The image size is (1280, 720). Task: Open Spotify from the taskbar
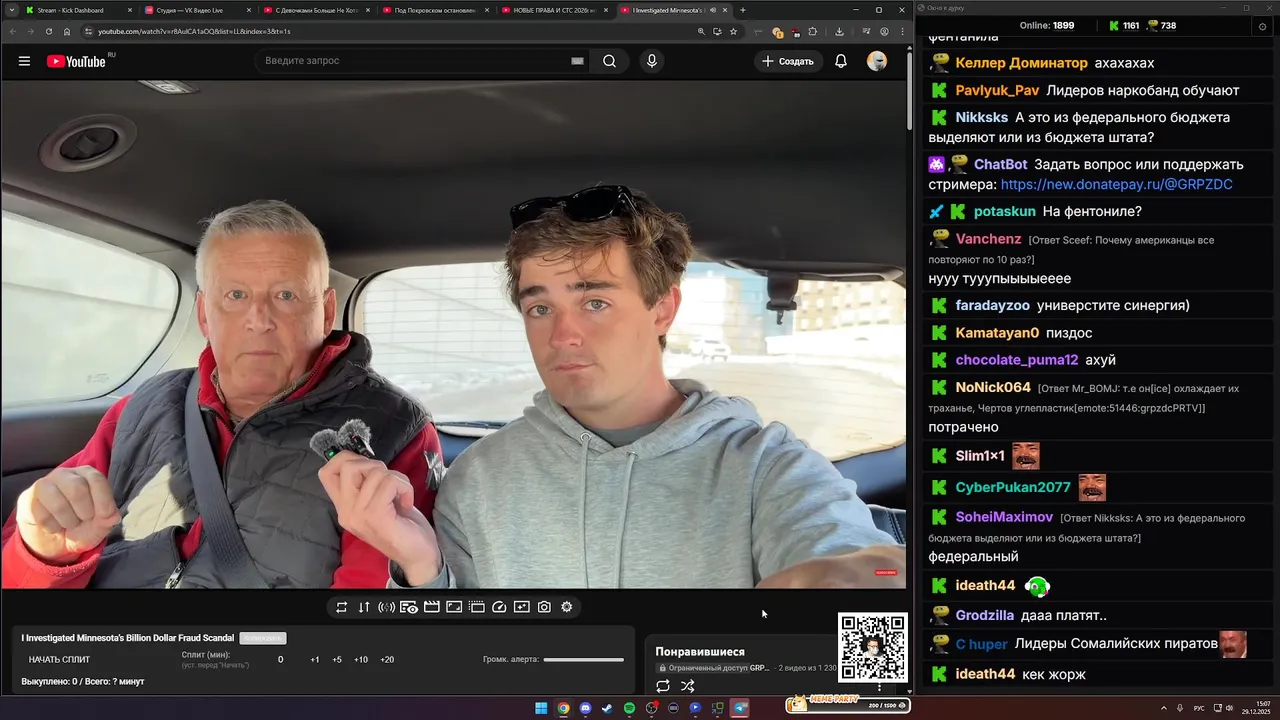click(x=629, y=708)
